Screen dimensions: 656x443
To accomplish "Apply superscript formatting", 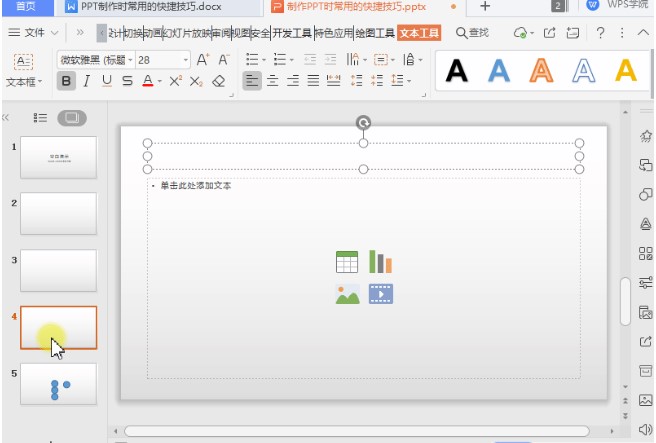I will 175,81.
